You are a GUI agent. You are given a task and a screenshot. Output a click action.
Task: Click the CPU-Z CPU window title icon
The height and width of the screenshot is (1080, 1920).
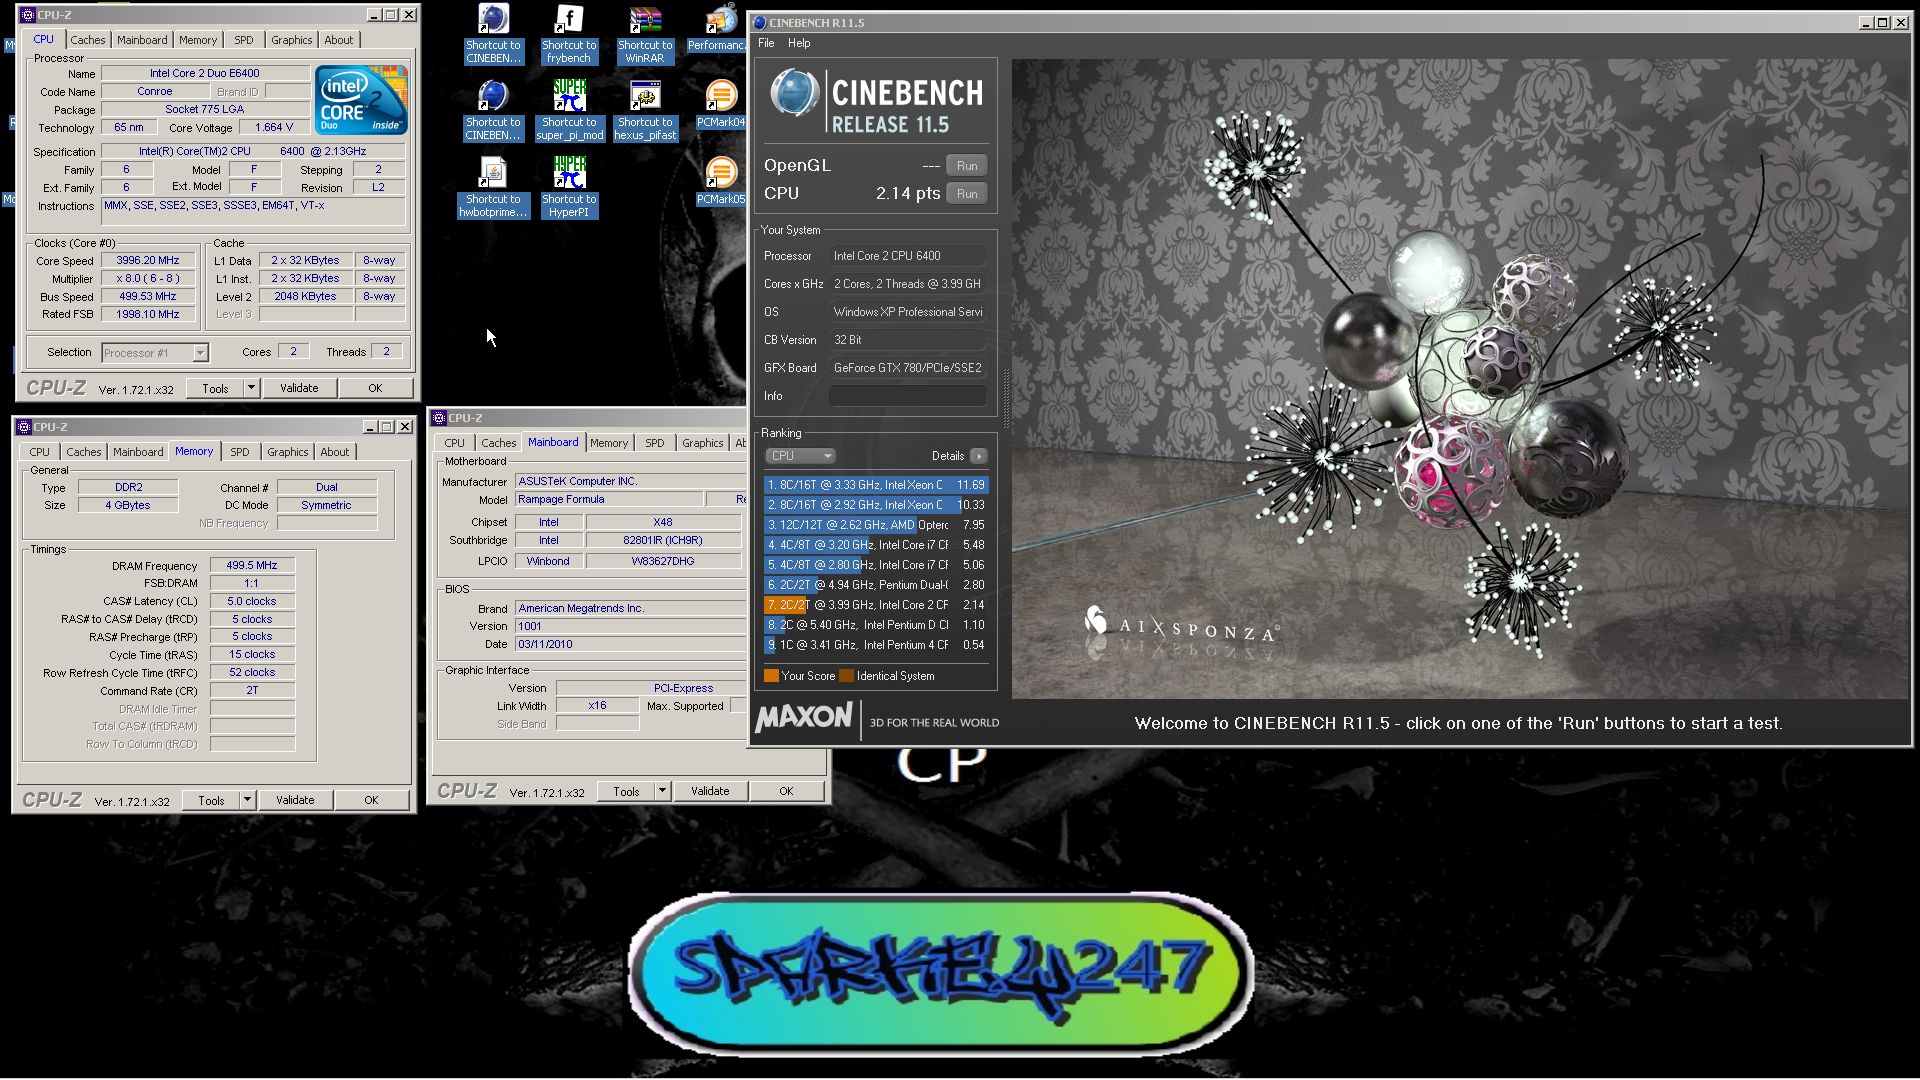[x=27, y=15]
